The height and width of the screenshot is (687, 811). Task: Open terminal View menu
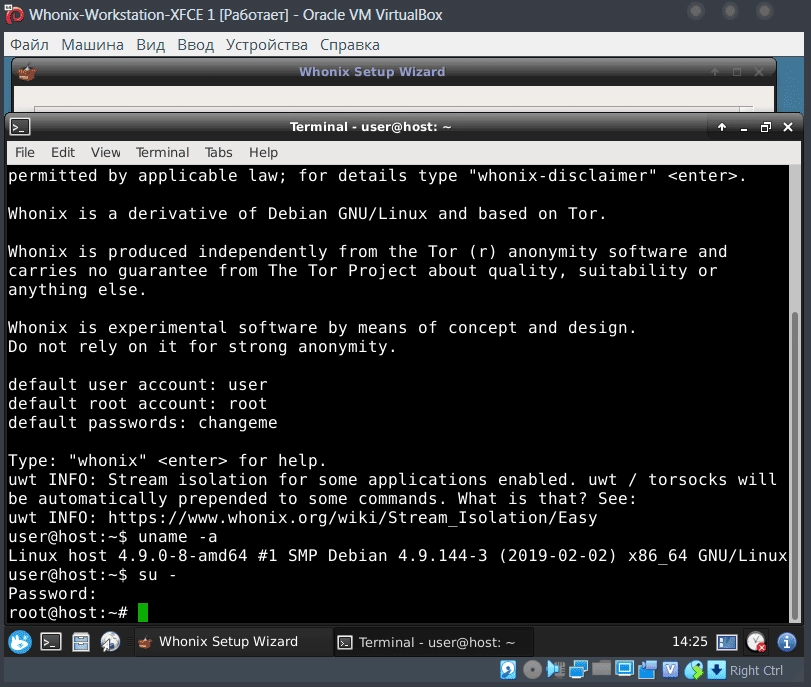tap(106, 153)
